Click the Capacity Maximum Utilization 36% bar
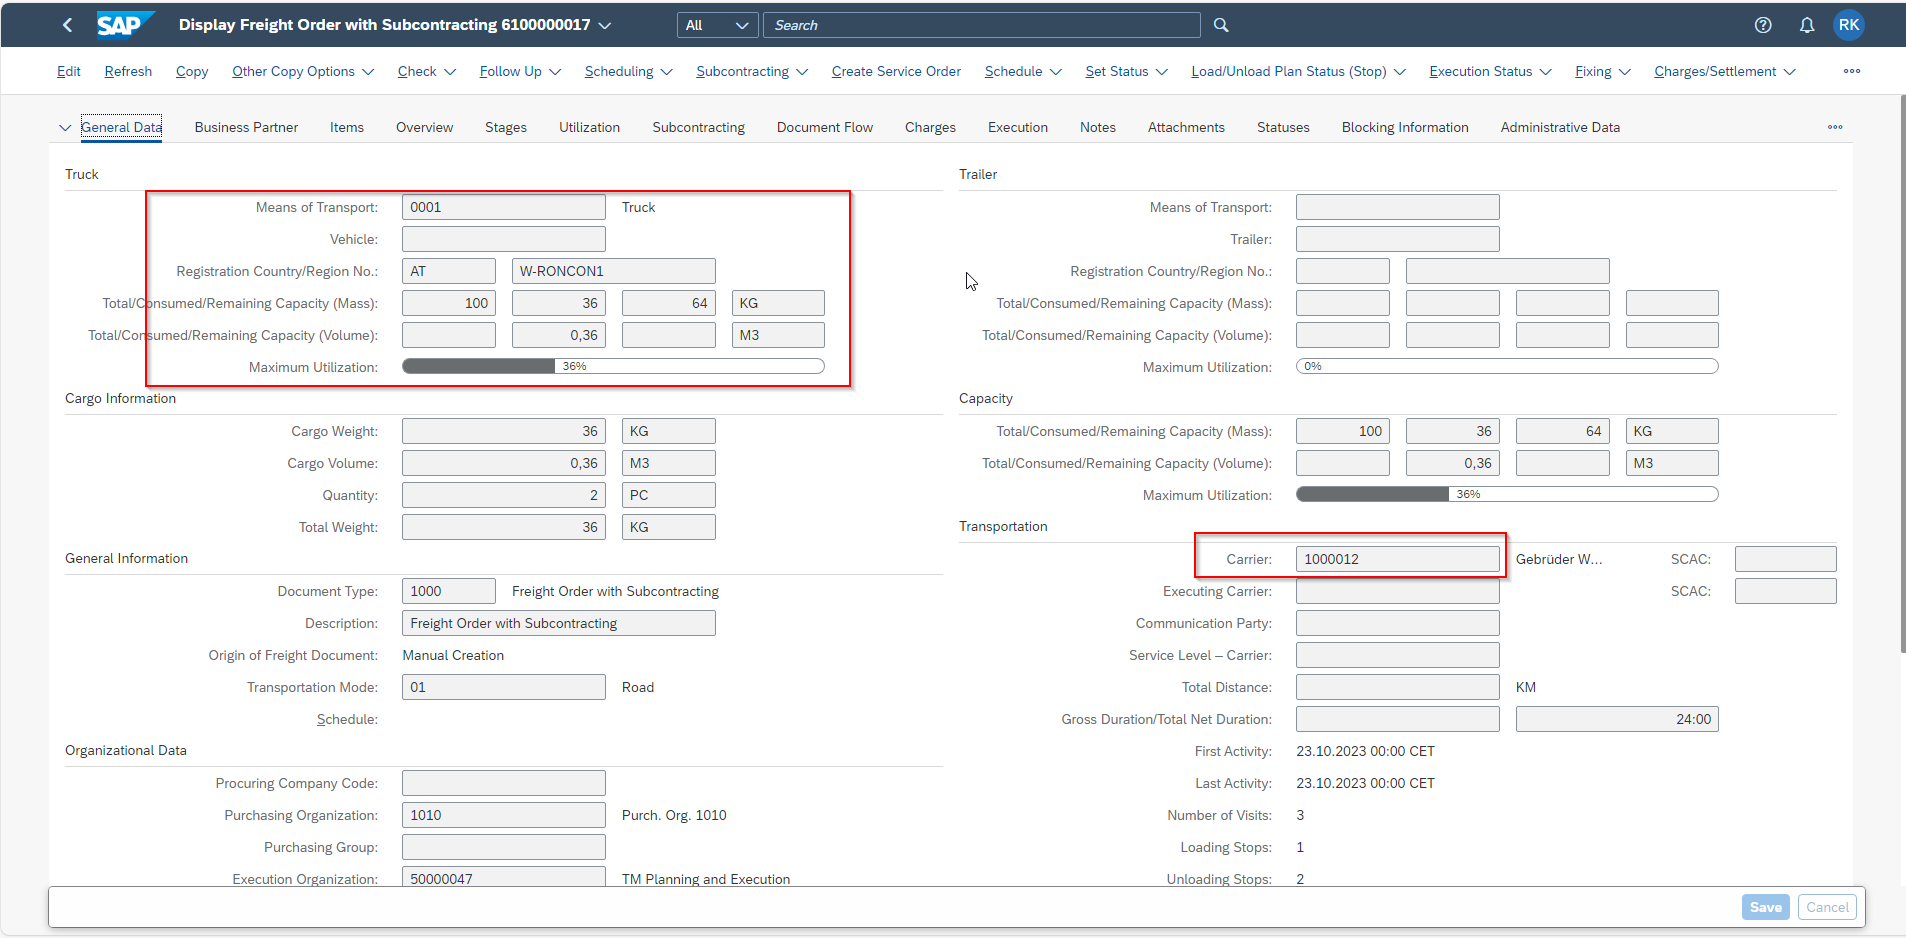This screenshot has width=1906, height=938. 1507,494
